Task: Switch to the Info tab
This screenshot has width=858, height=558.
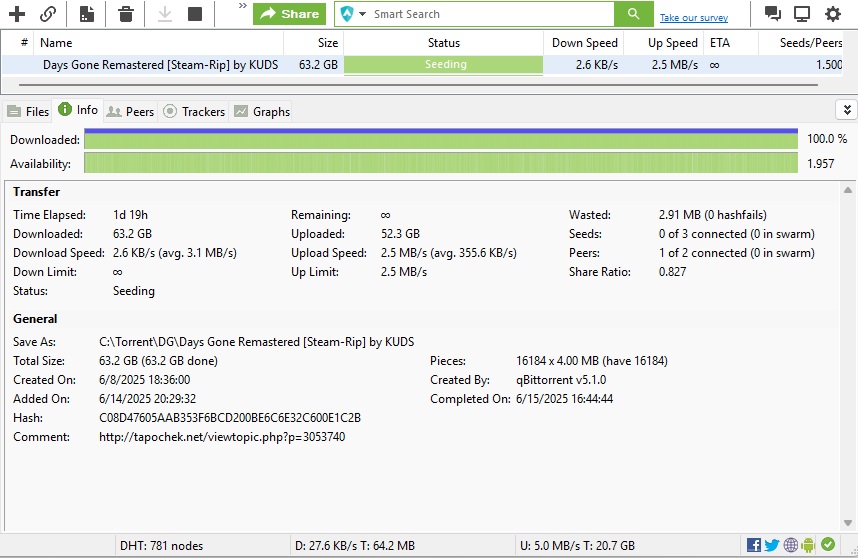Action: [x=78, y=110]
